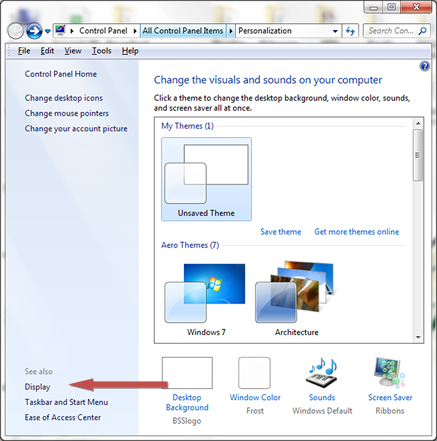
Task: Open the Screen Saver monitor icon
Action: pos(390,372)
